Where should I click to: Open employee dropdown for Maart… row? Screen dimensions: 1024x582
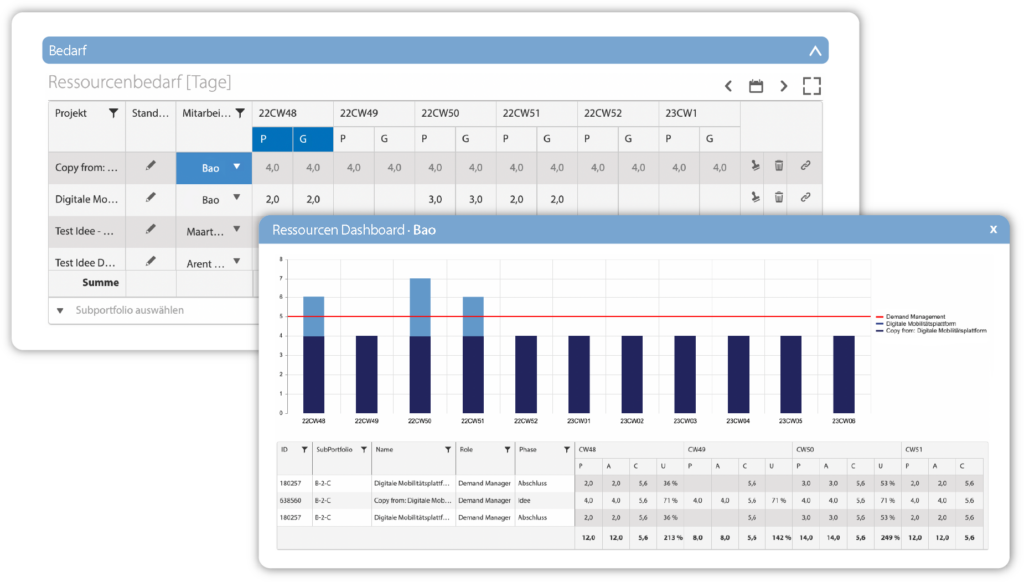(237, 231)
